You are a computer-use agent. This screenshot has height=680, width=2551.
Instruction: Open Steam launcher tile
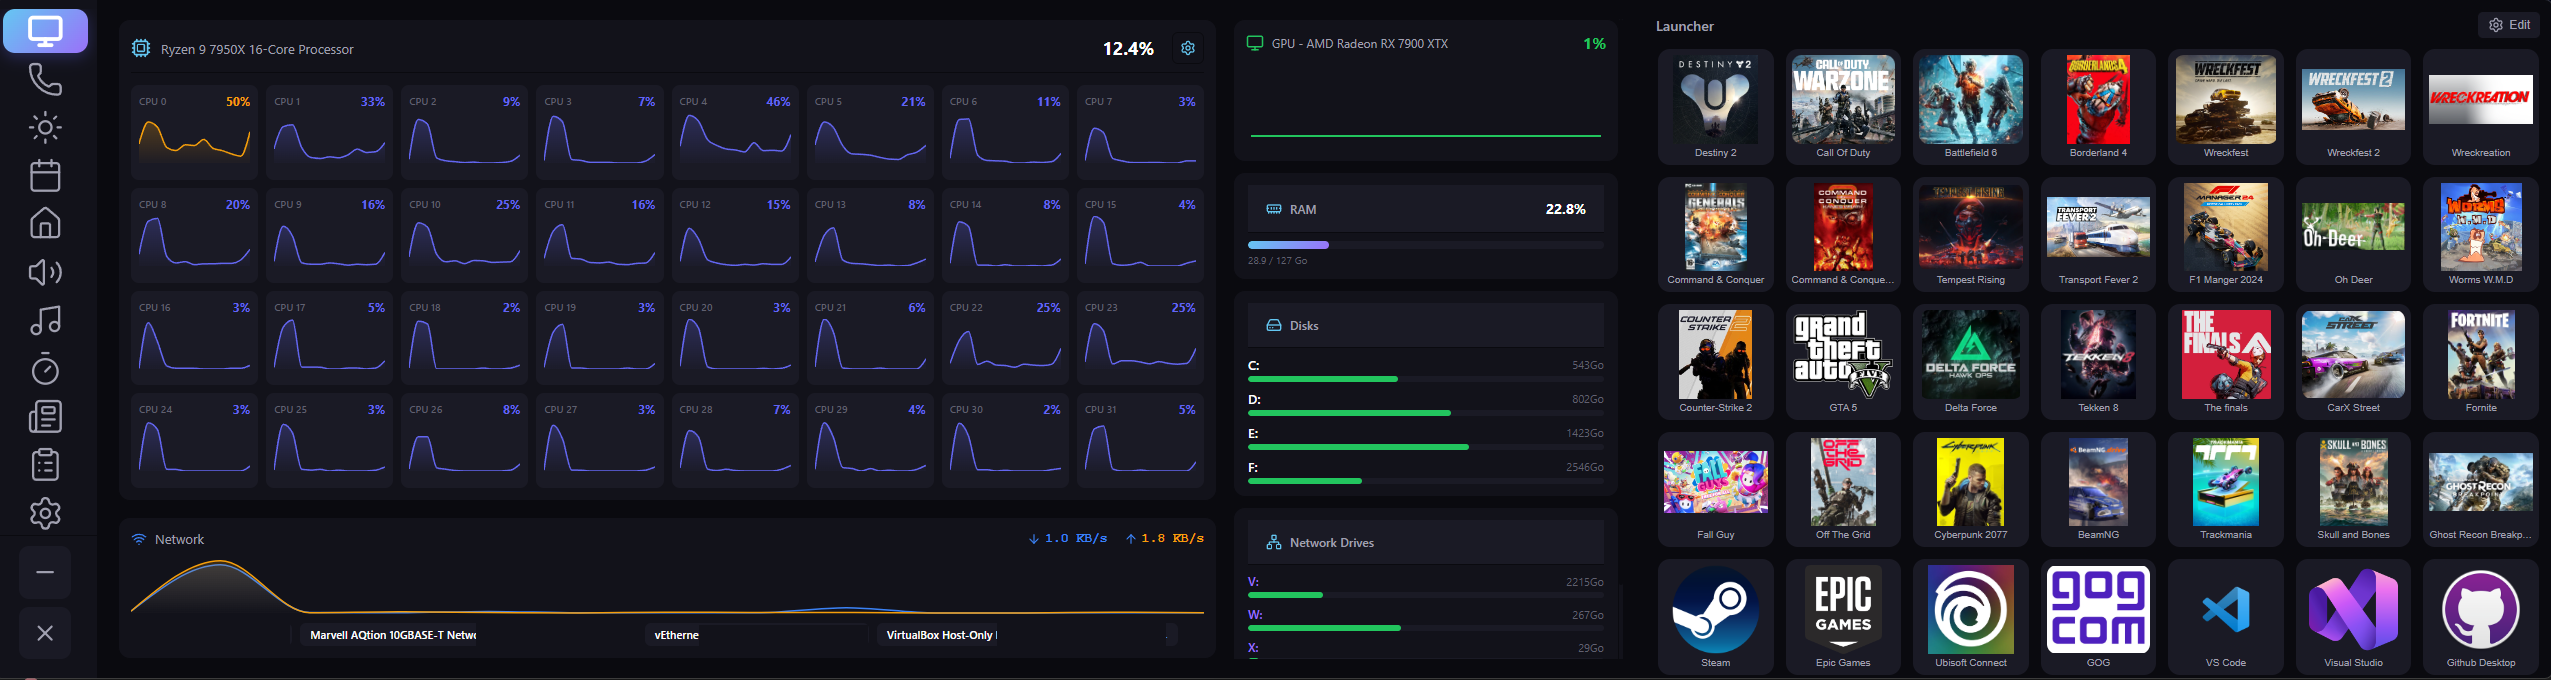1715,616
